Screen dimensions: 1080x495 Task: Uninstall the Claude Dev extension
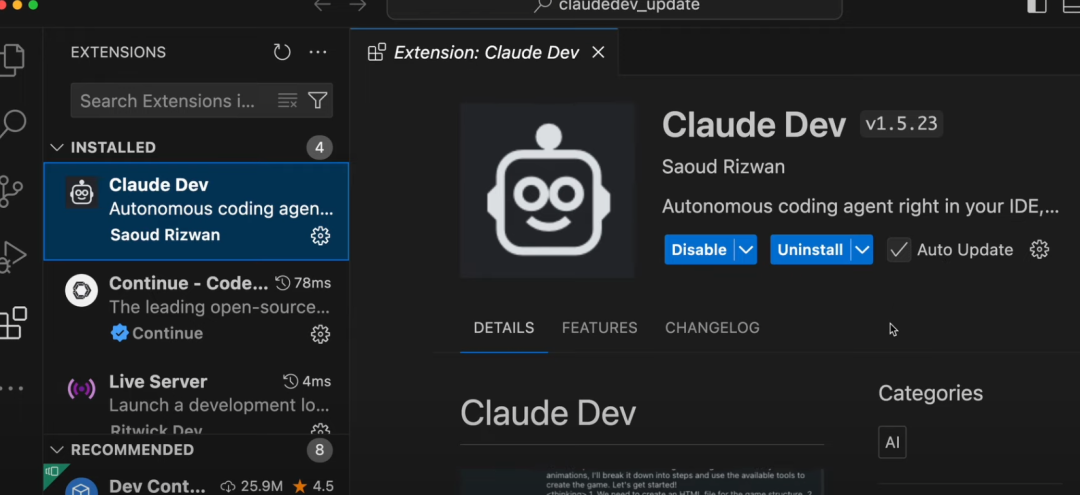click(810, 250)
